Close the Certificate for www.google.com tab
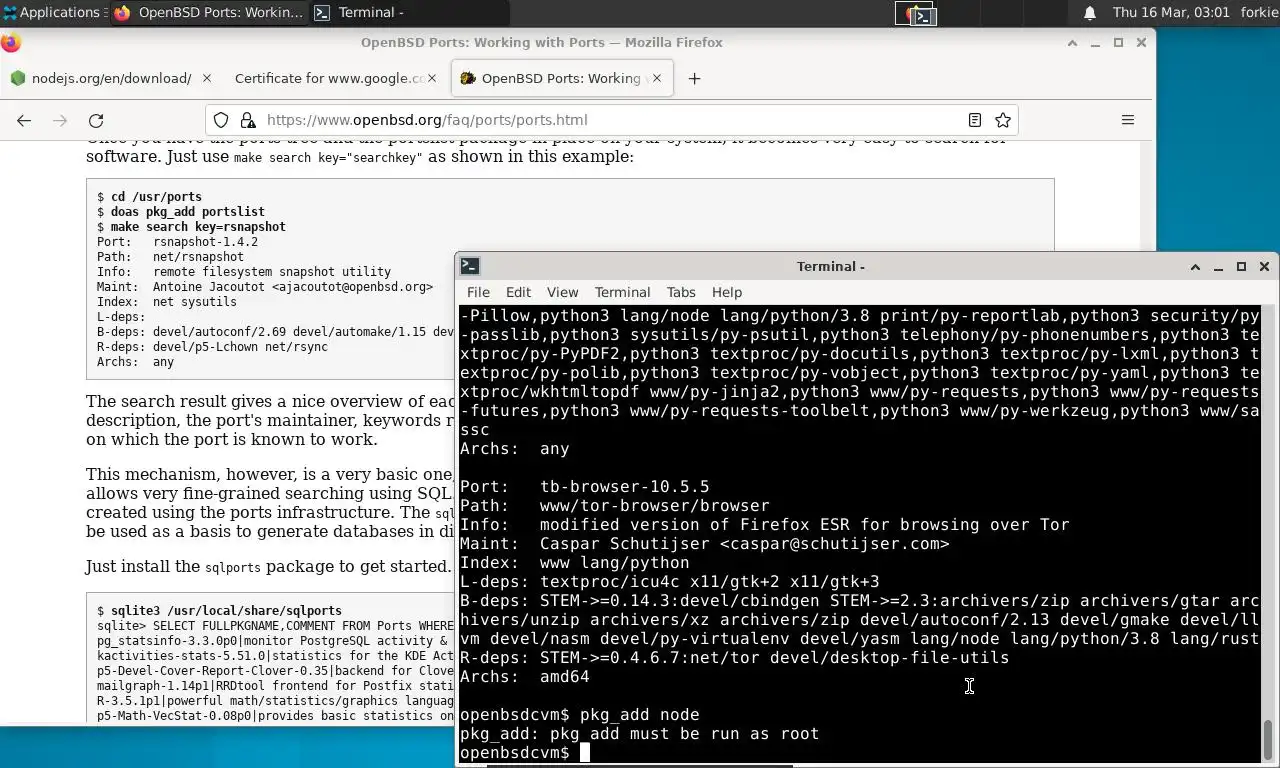 point(432,78)
